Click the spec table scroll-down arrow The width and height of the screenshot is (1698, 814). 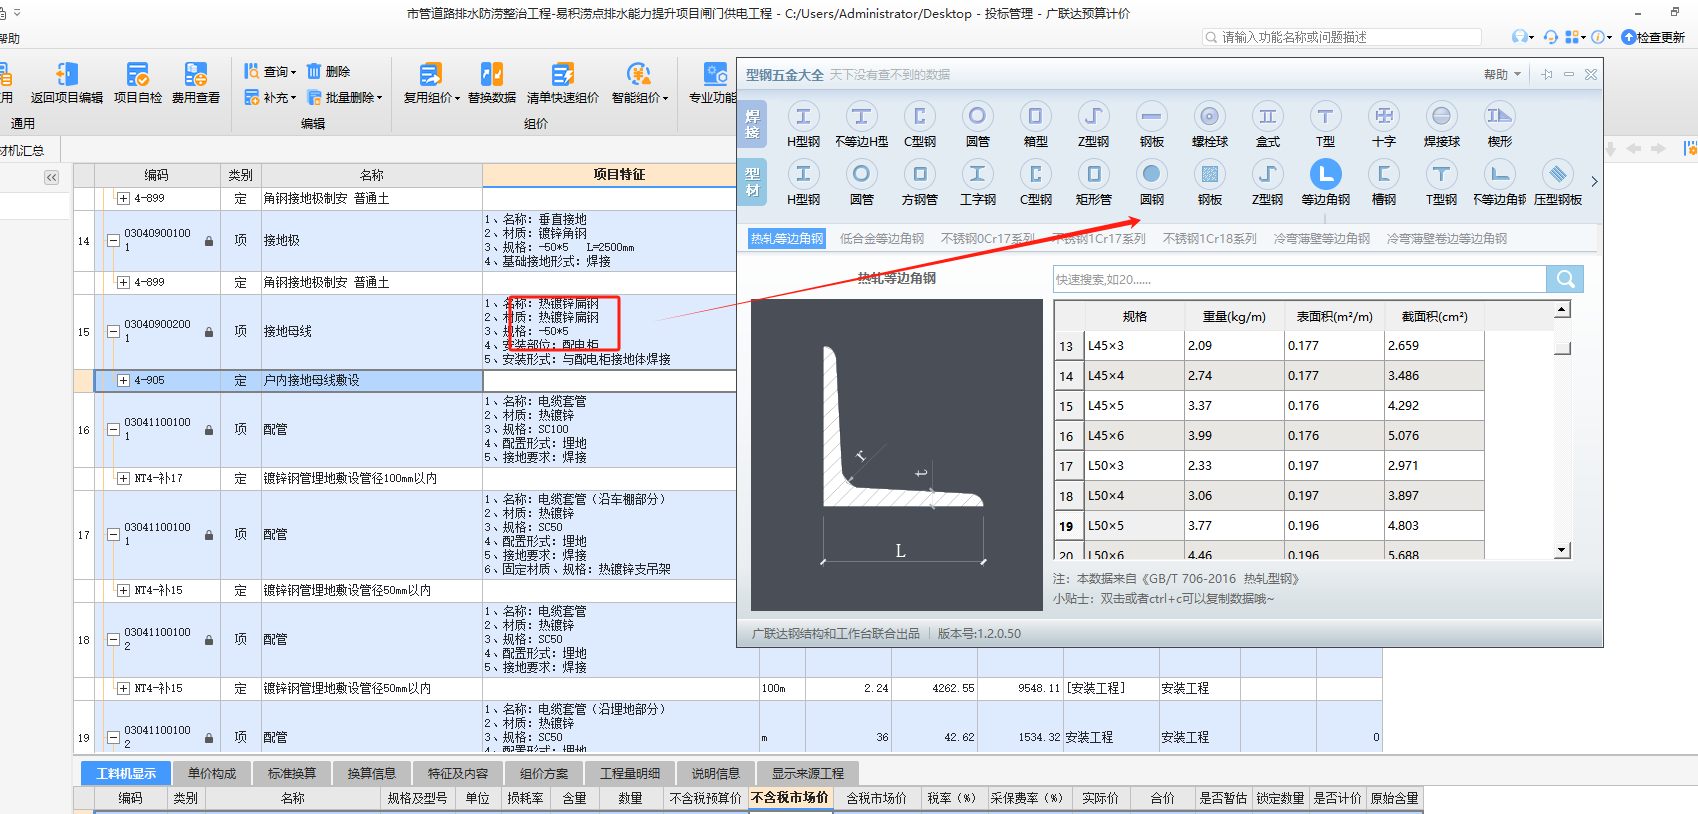click(x=1562, y=550)
